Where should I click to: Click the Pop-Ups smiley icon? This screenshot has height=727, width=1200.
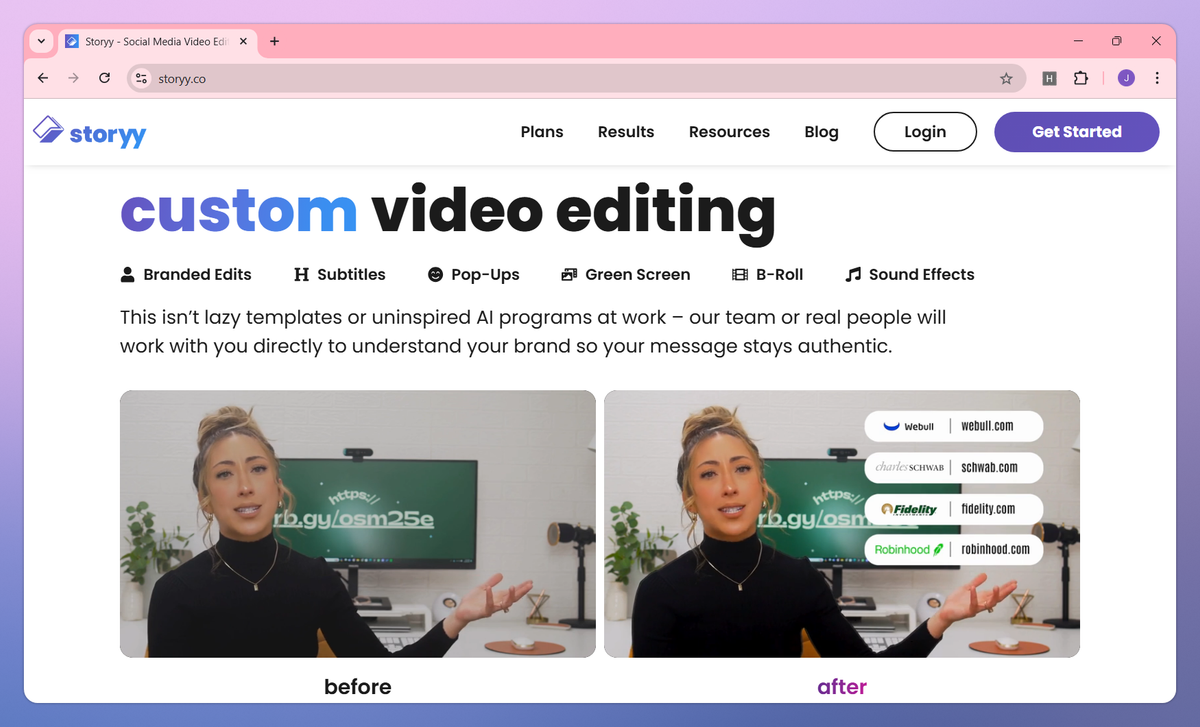pos(435,274)
